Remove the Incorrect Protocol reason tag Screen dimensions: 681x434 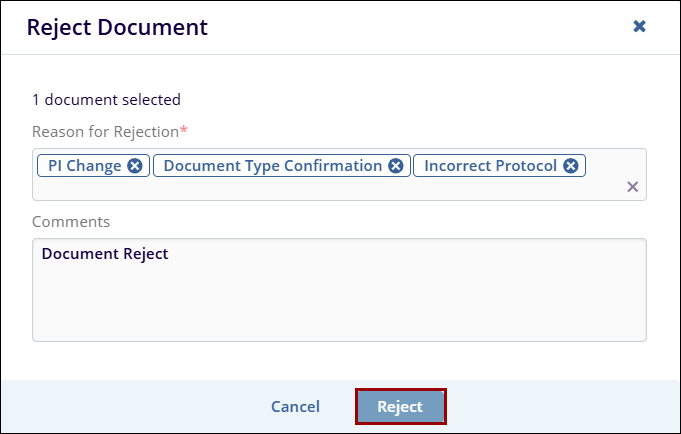pyautogui.click(x=570, y=166)
